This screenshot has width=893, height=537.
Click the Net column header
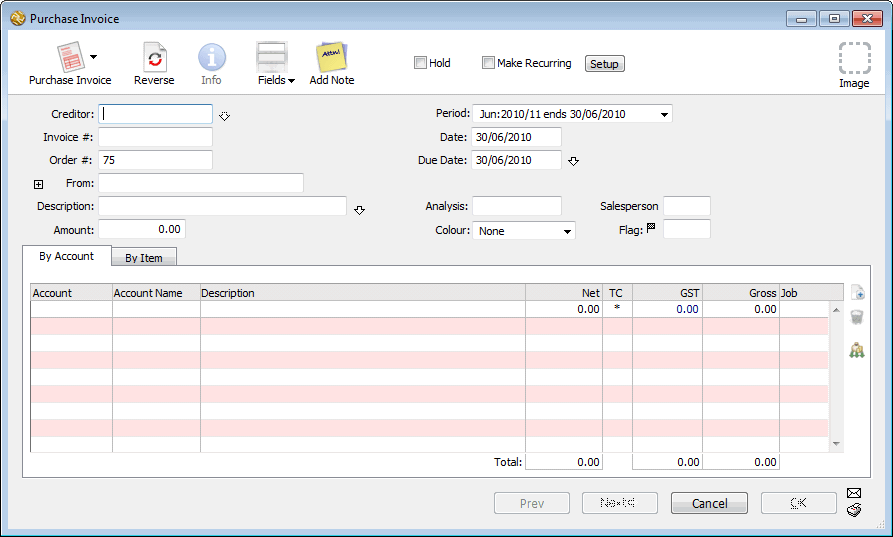tap(564, 293)
